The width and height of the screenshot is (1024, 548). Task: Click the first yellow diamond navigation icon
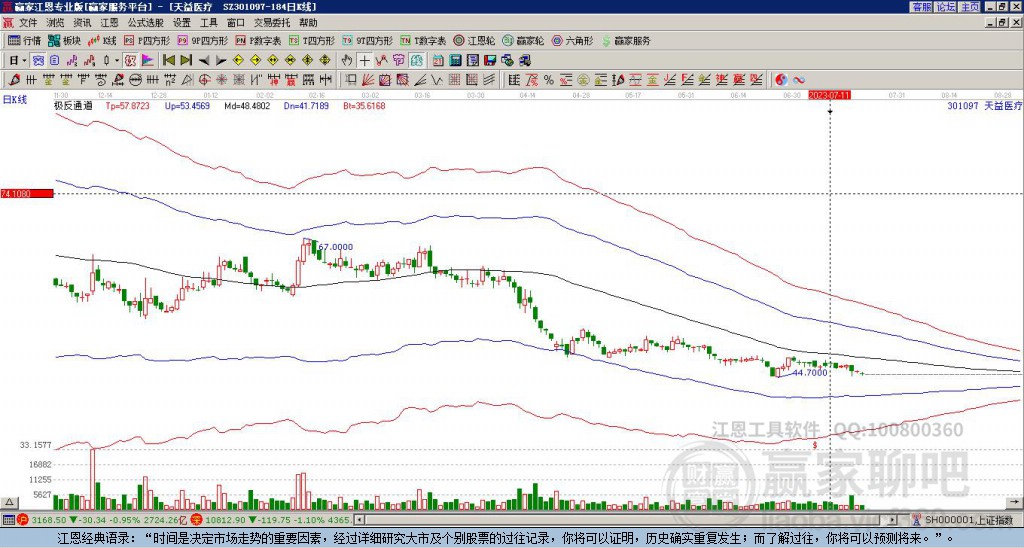(238, 60)
